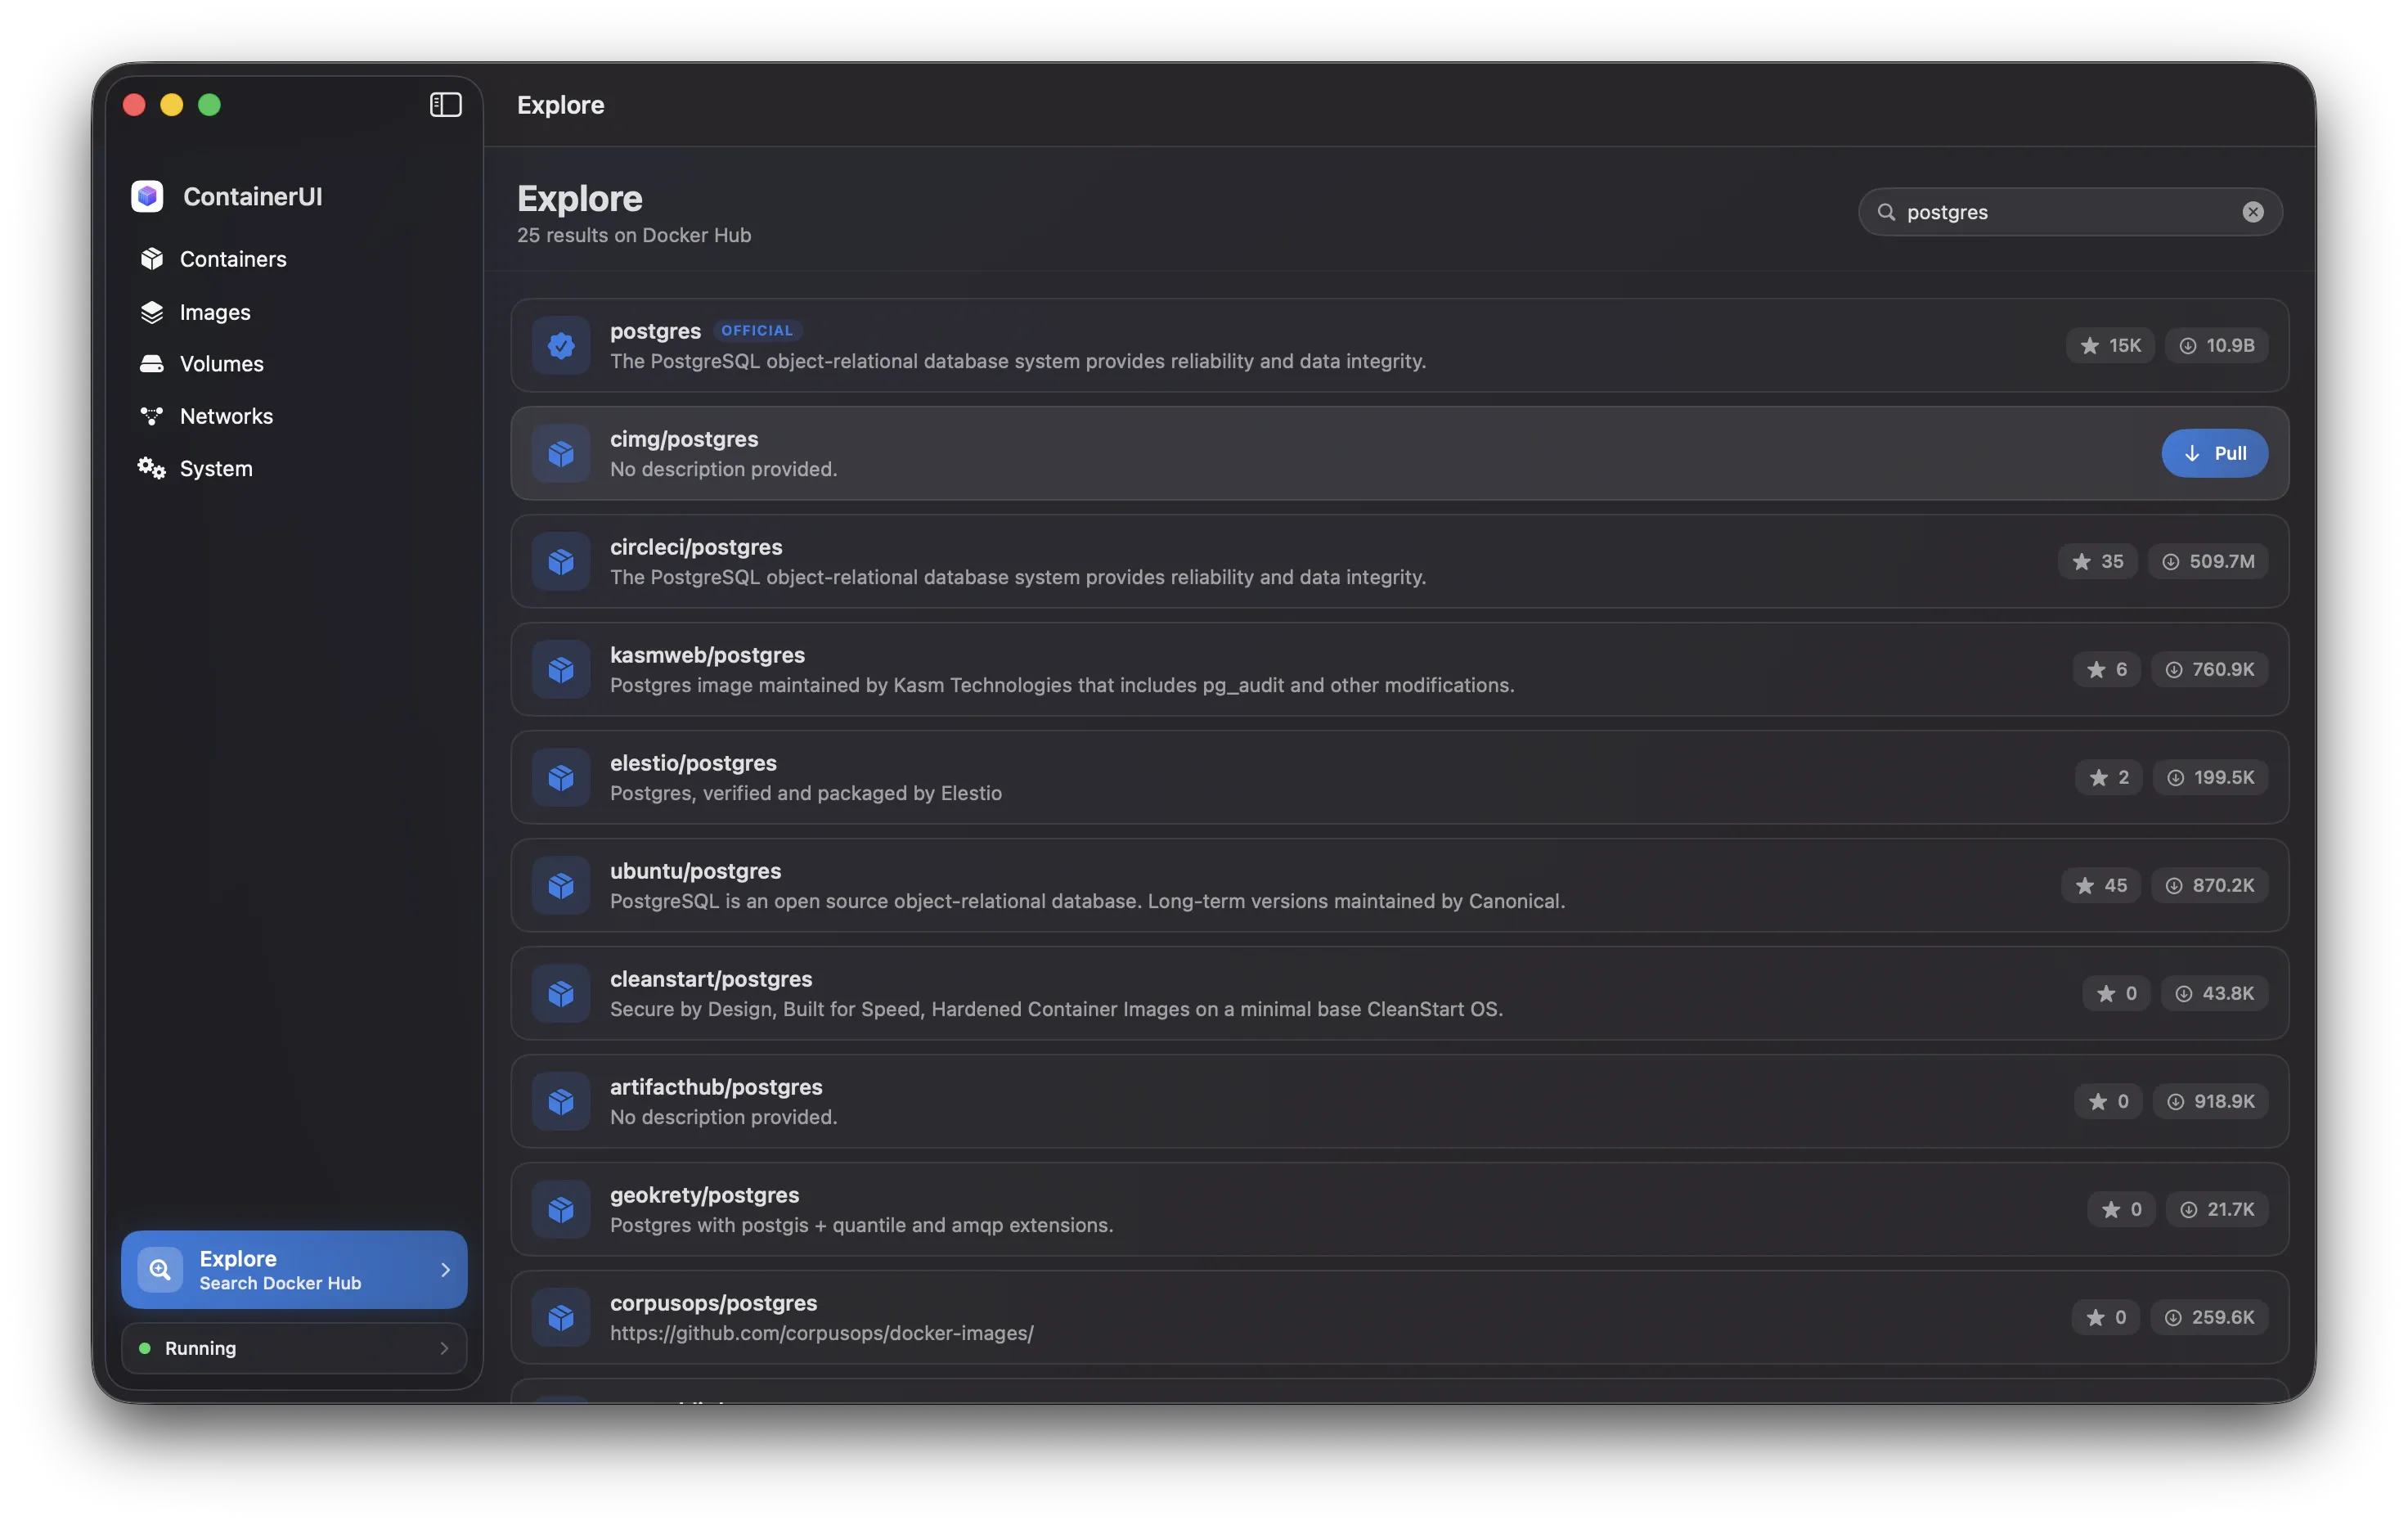
Task: Open Explore Search Docker Hub
Action: pos(294,1269)
